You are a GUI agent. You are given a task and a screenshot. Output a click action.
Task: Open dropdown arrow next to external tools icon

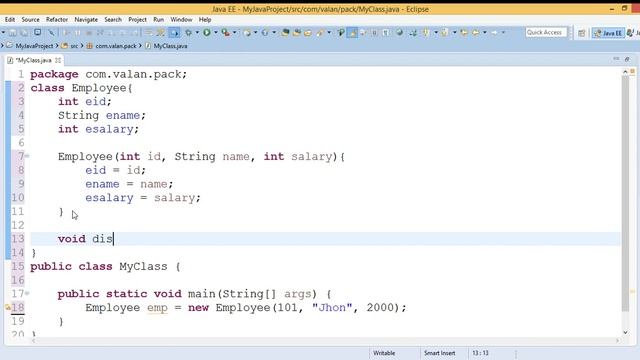coord(234,32)
